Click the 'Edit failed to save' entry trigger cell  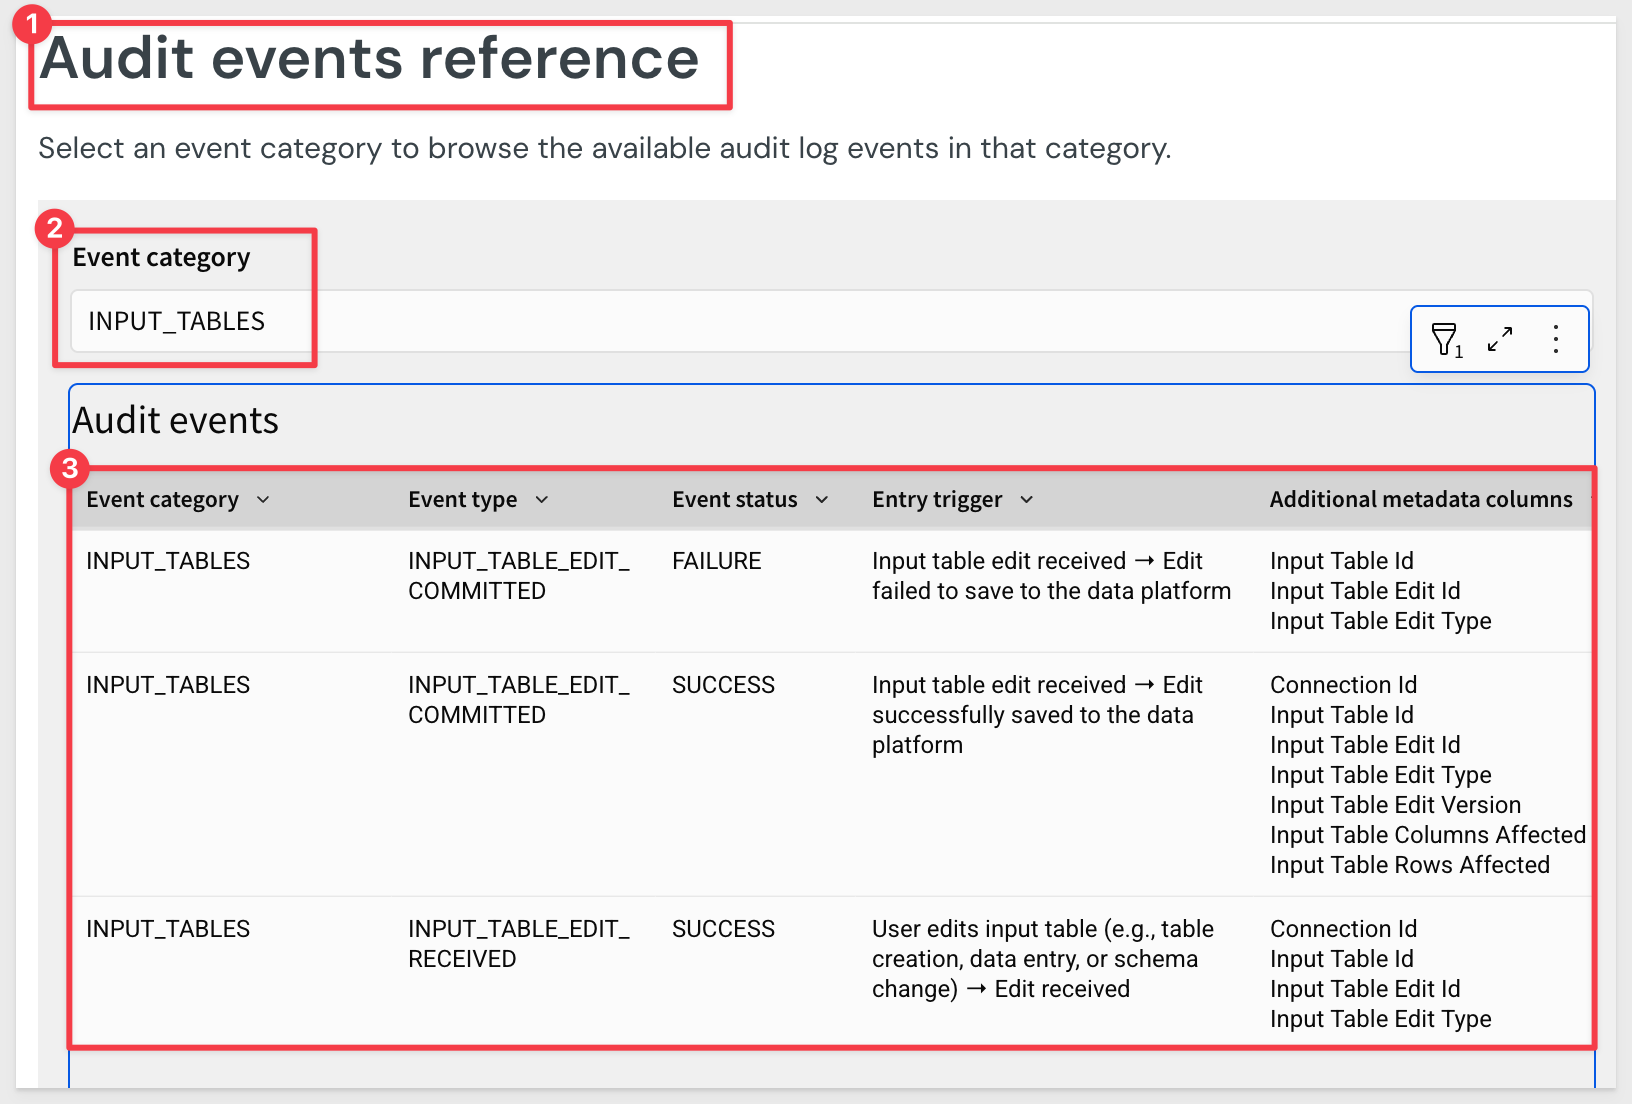[x=1050, y=576]
